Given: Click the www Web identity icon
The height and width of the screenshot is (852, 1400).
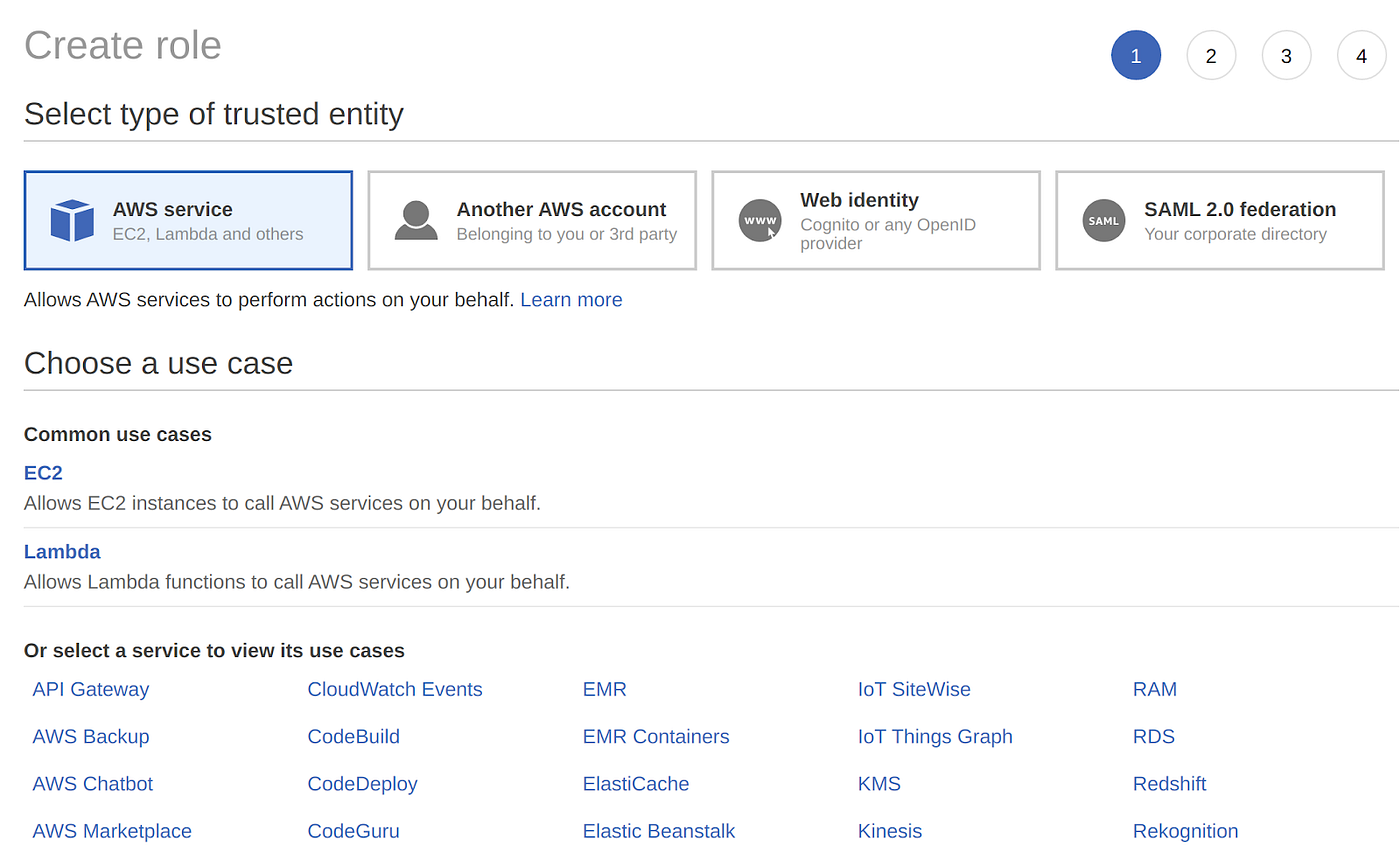Looking at the screenshot, I should [x=760, y=221].
